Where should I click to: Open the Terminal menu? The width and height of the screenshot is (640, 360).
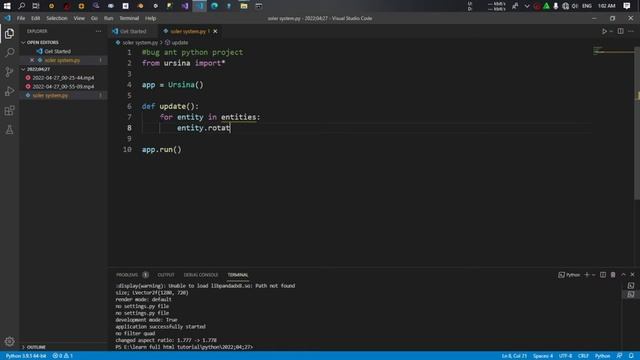(129, 18)
